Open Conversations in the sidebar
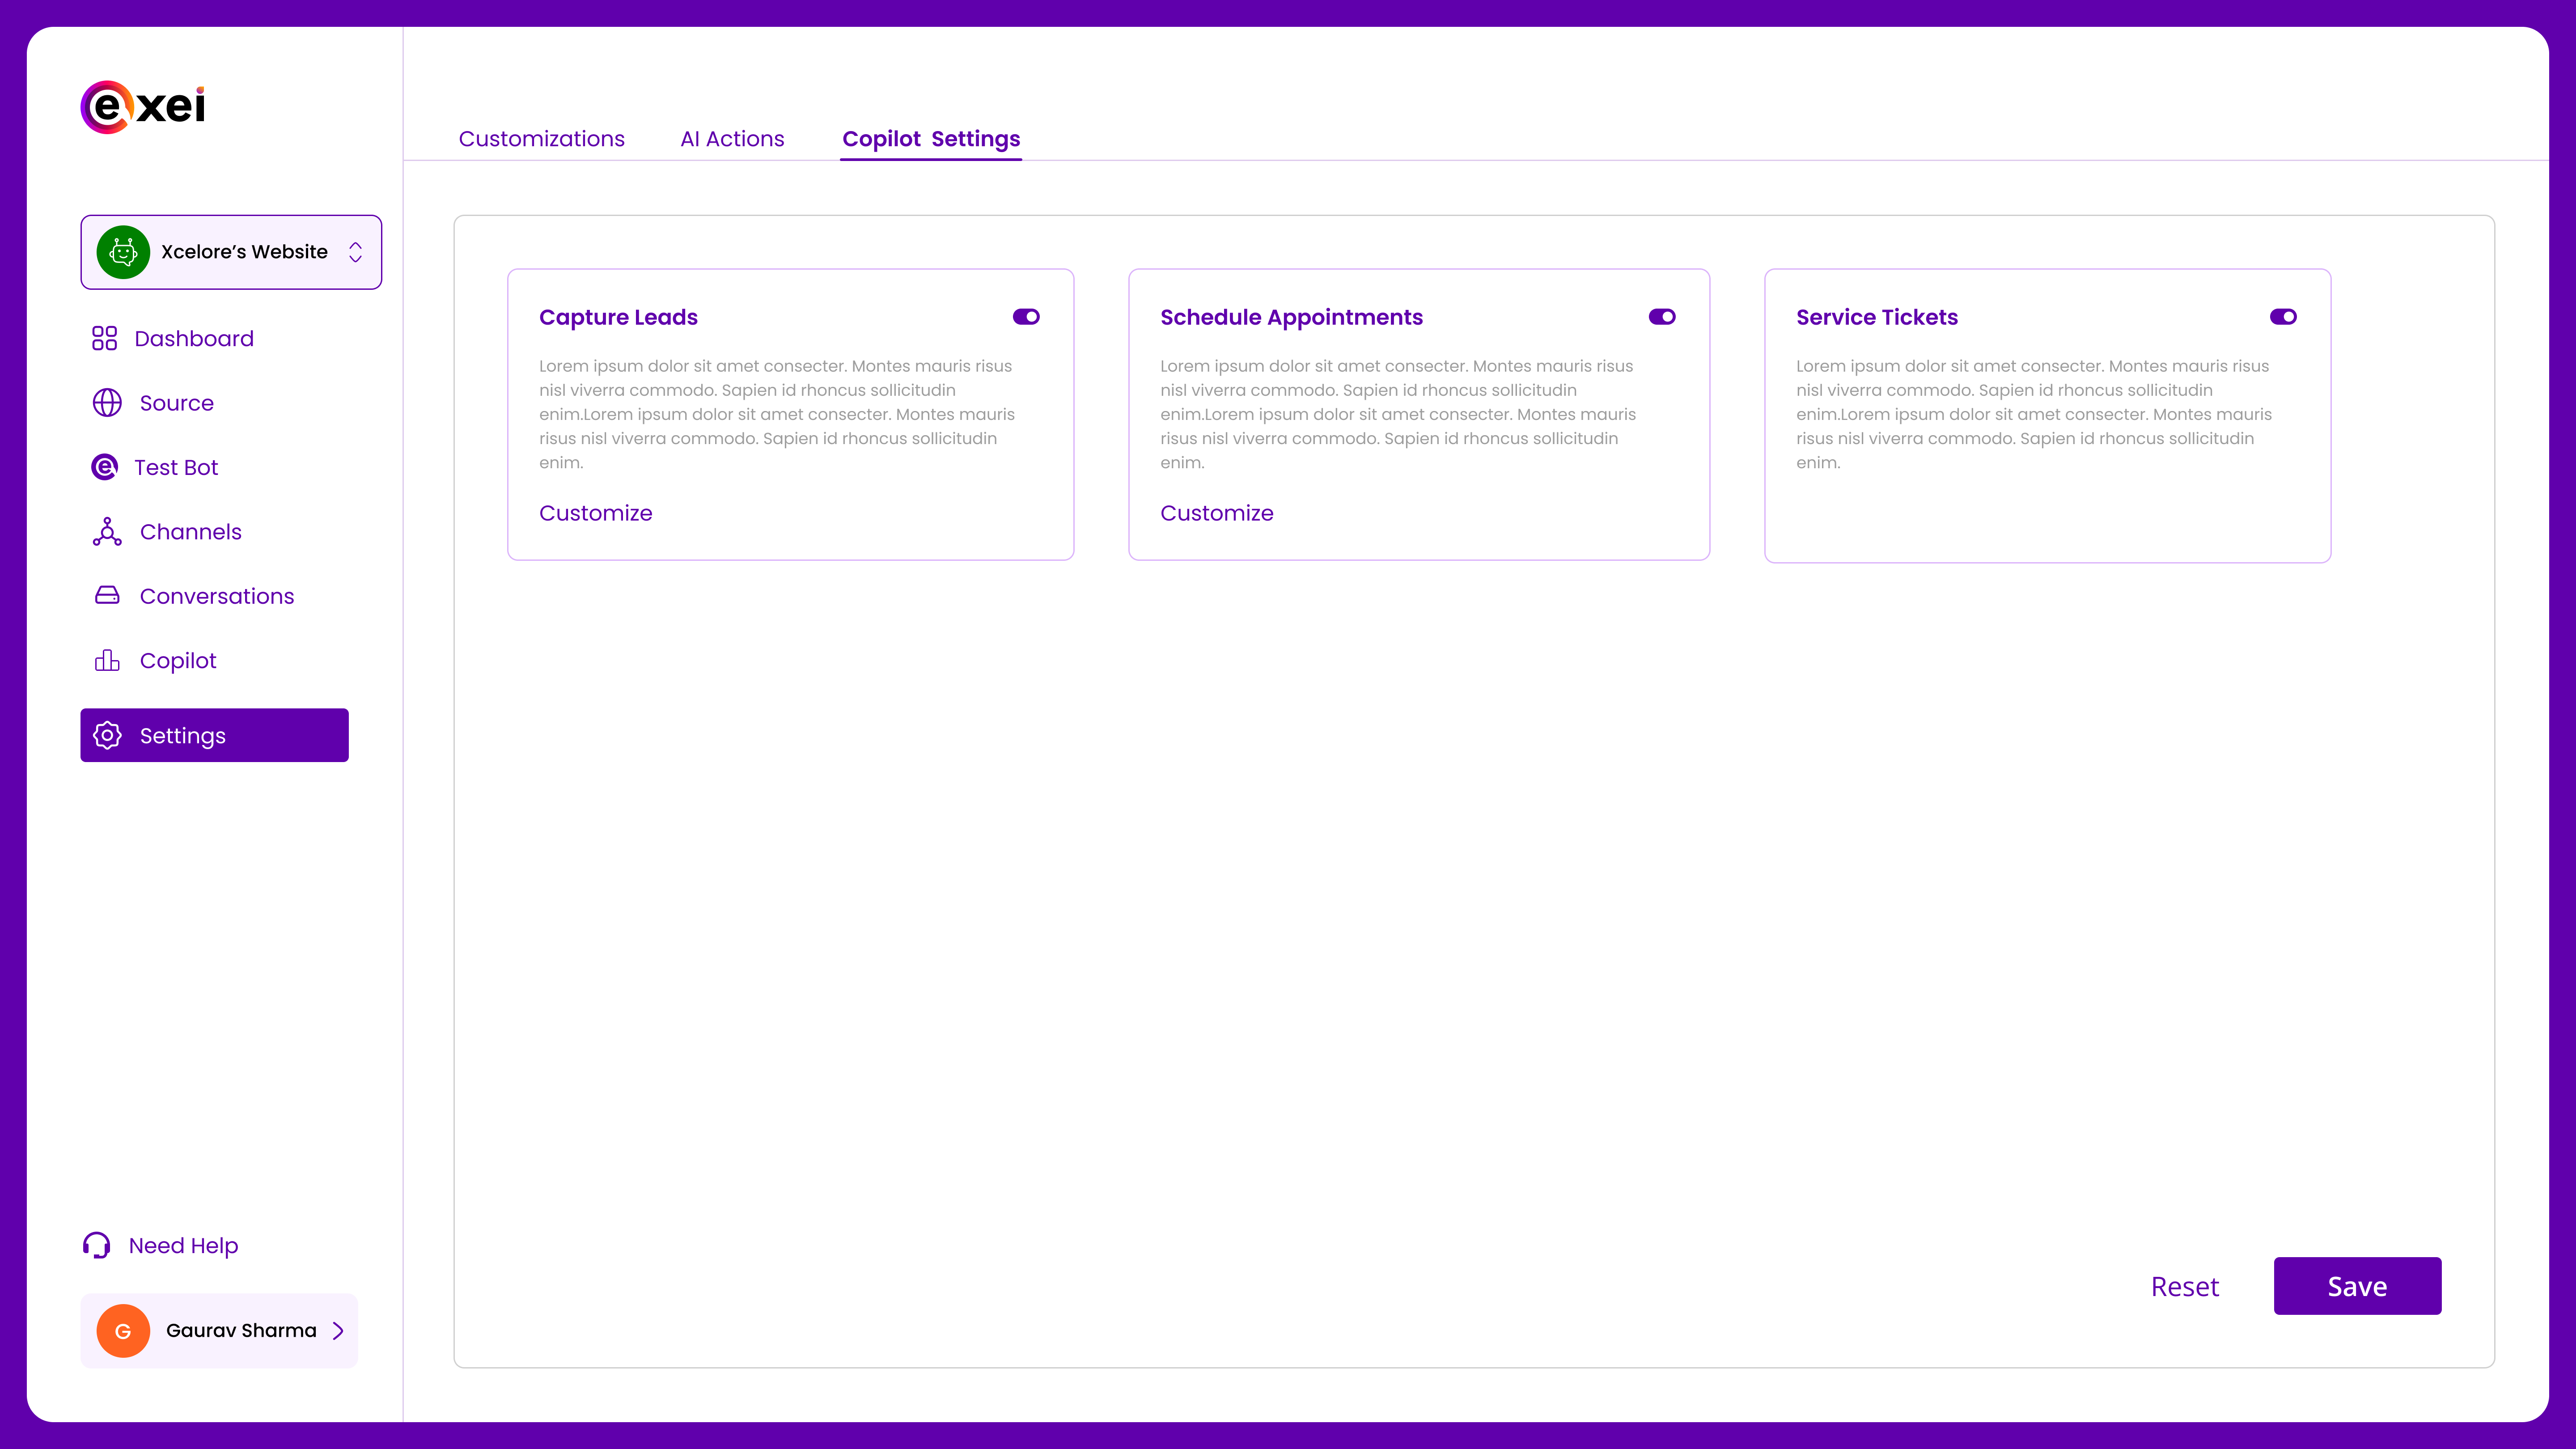The height and width of the screenshot is (1449, 2576). point(217,596)
